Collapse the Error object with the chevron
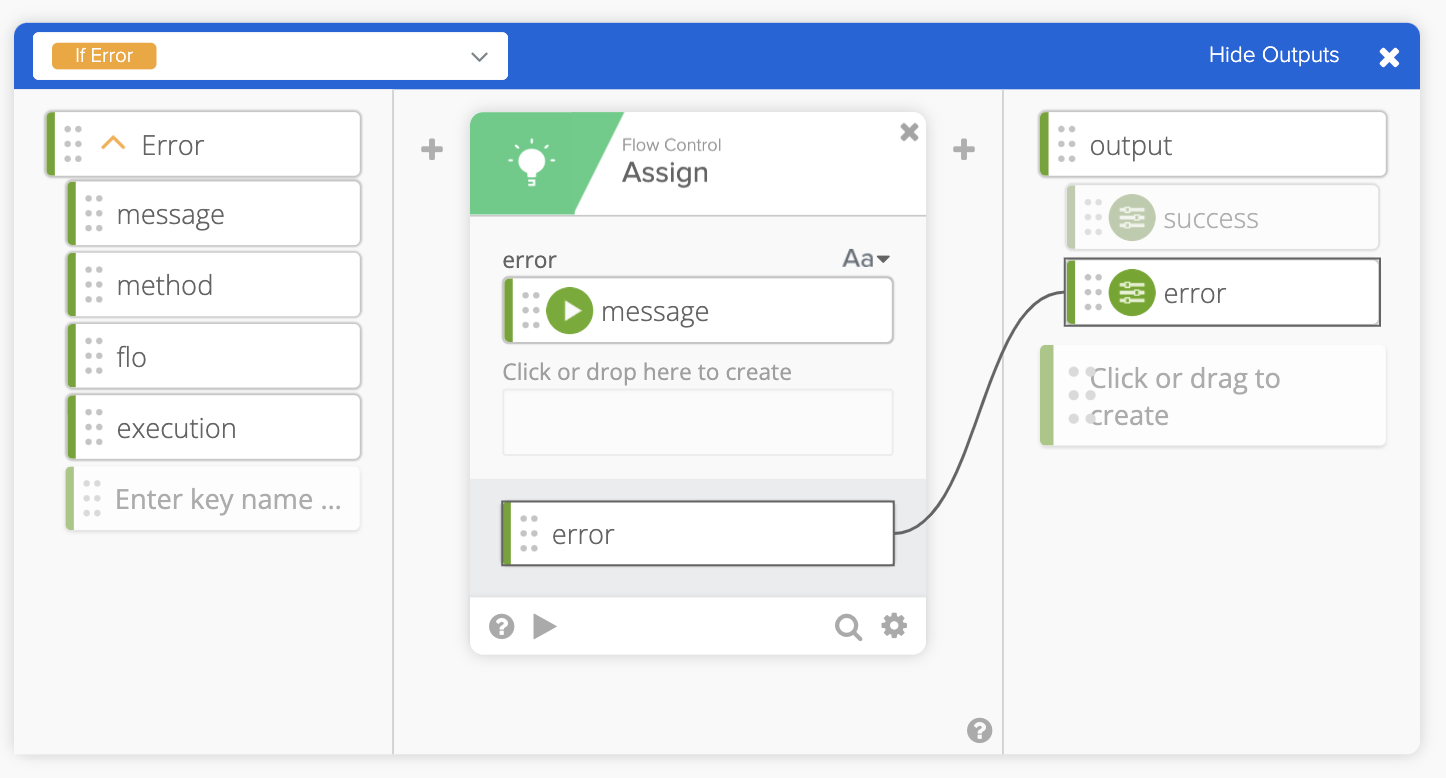 [x=114, y=145]
